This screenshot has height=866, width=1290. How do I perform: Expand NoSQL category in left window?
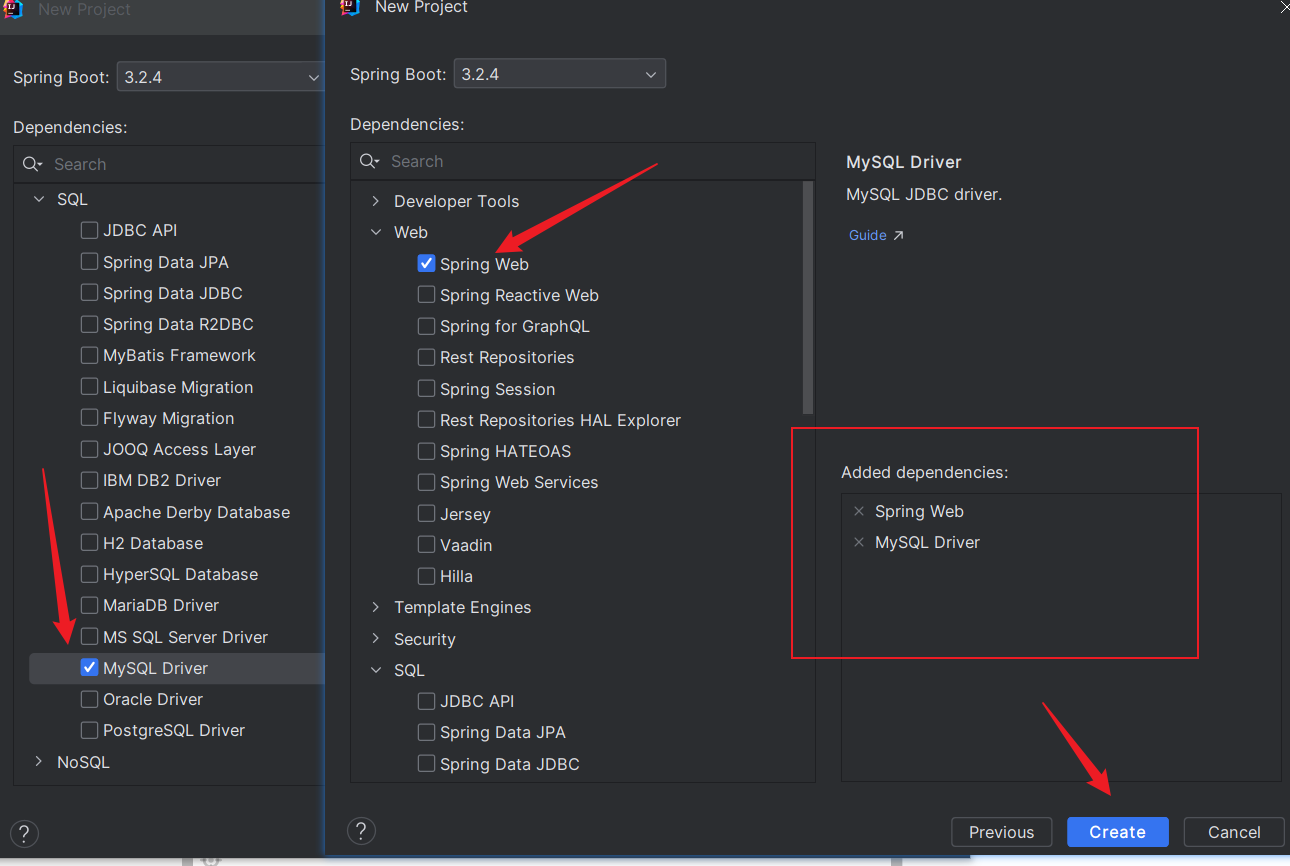[39, 762]
